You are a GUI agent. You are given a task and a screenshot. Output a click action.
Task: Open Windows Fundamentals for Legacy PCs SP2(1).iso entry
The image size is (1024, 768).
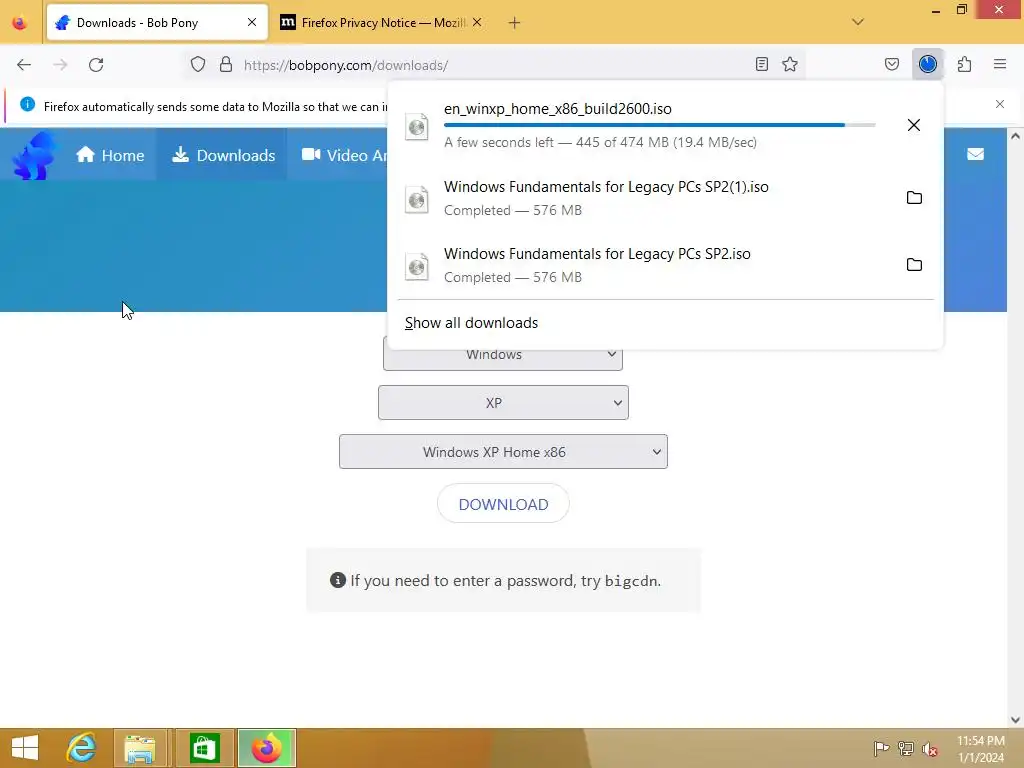665,198
